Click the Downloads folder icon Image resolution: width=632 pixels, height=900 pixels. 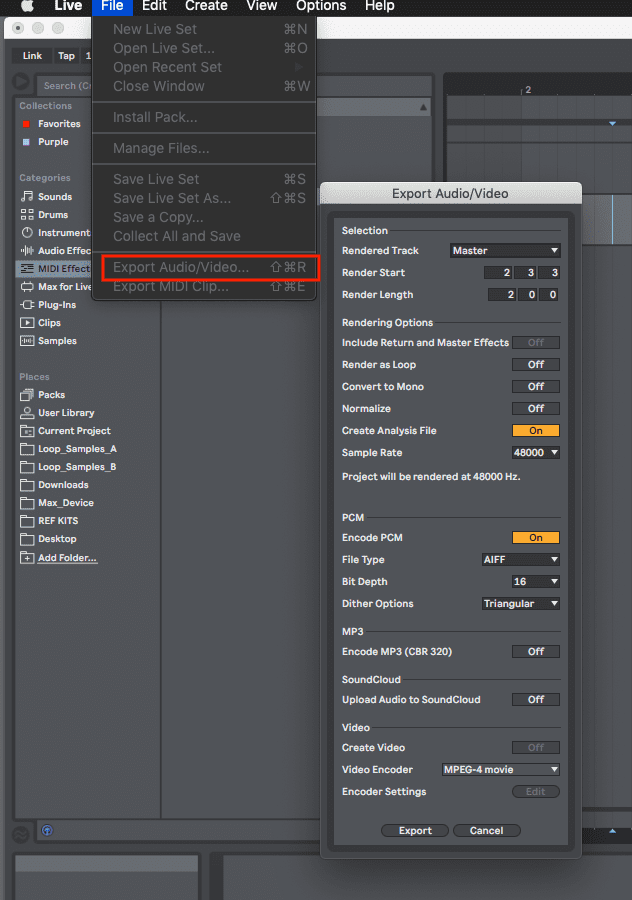pos(27,485)
